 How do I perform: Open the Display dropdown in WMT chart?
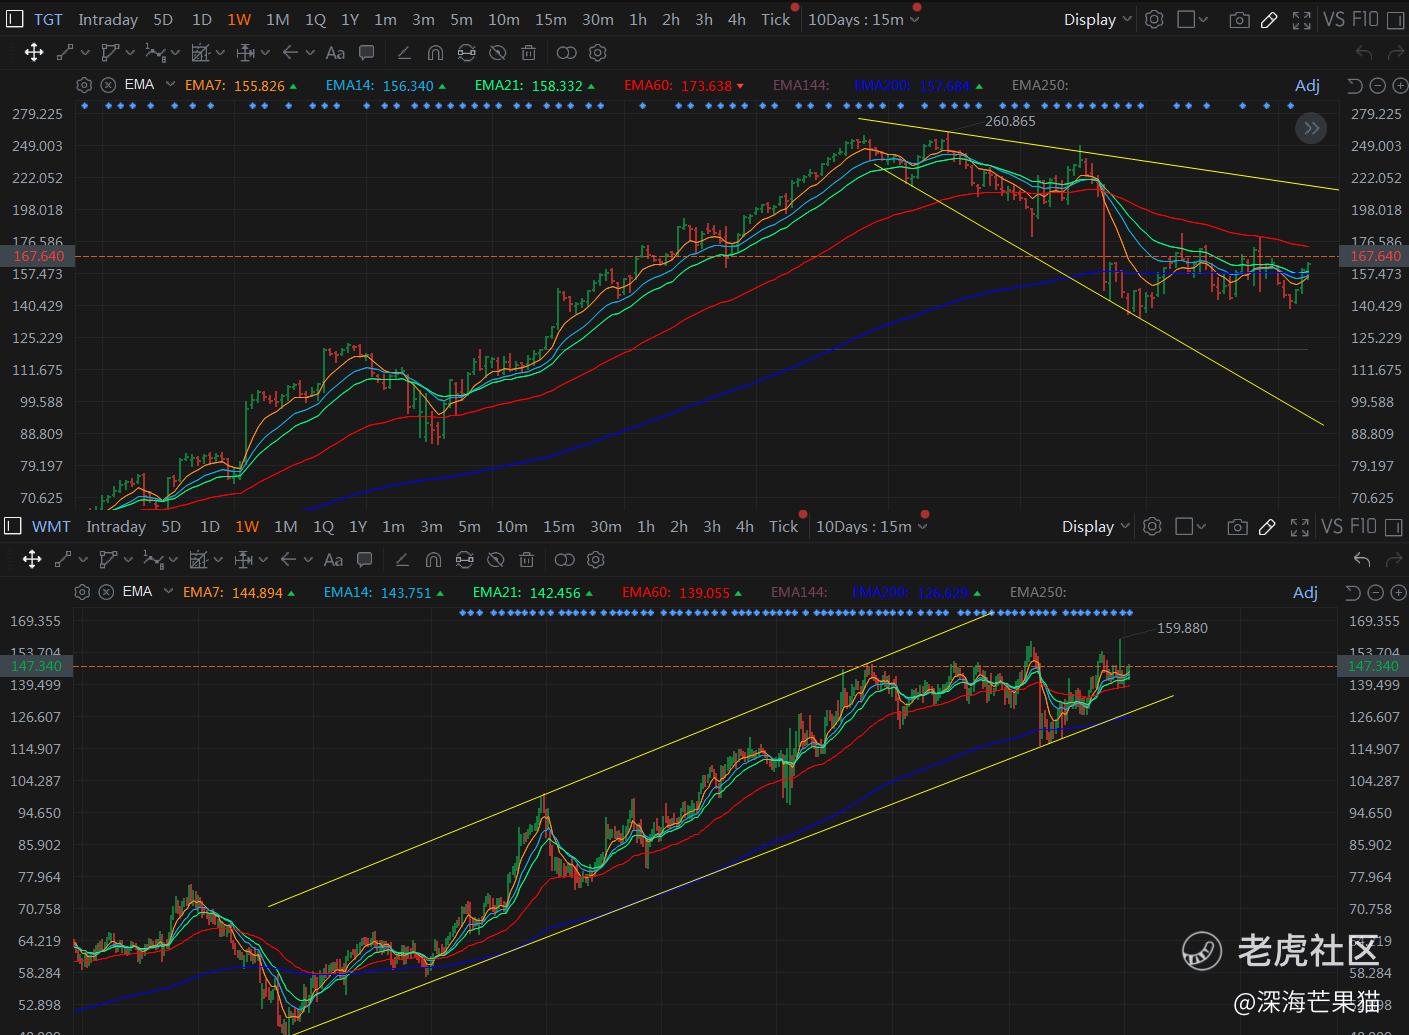pos(1095,527)
